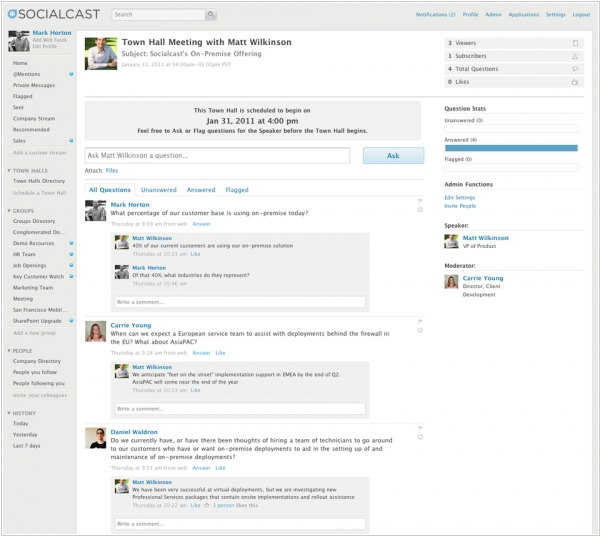Click the star icon beside 1 person likes this
The image size is (600, 536).
pyautogui.click(x=207, y=505)
